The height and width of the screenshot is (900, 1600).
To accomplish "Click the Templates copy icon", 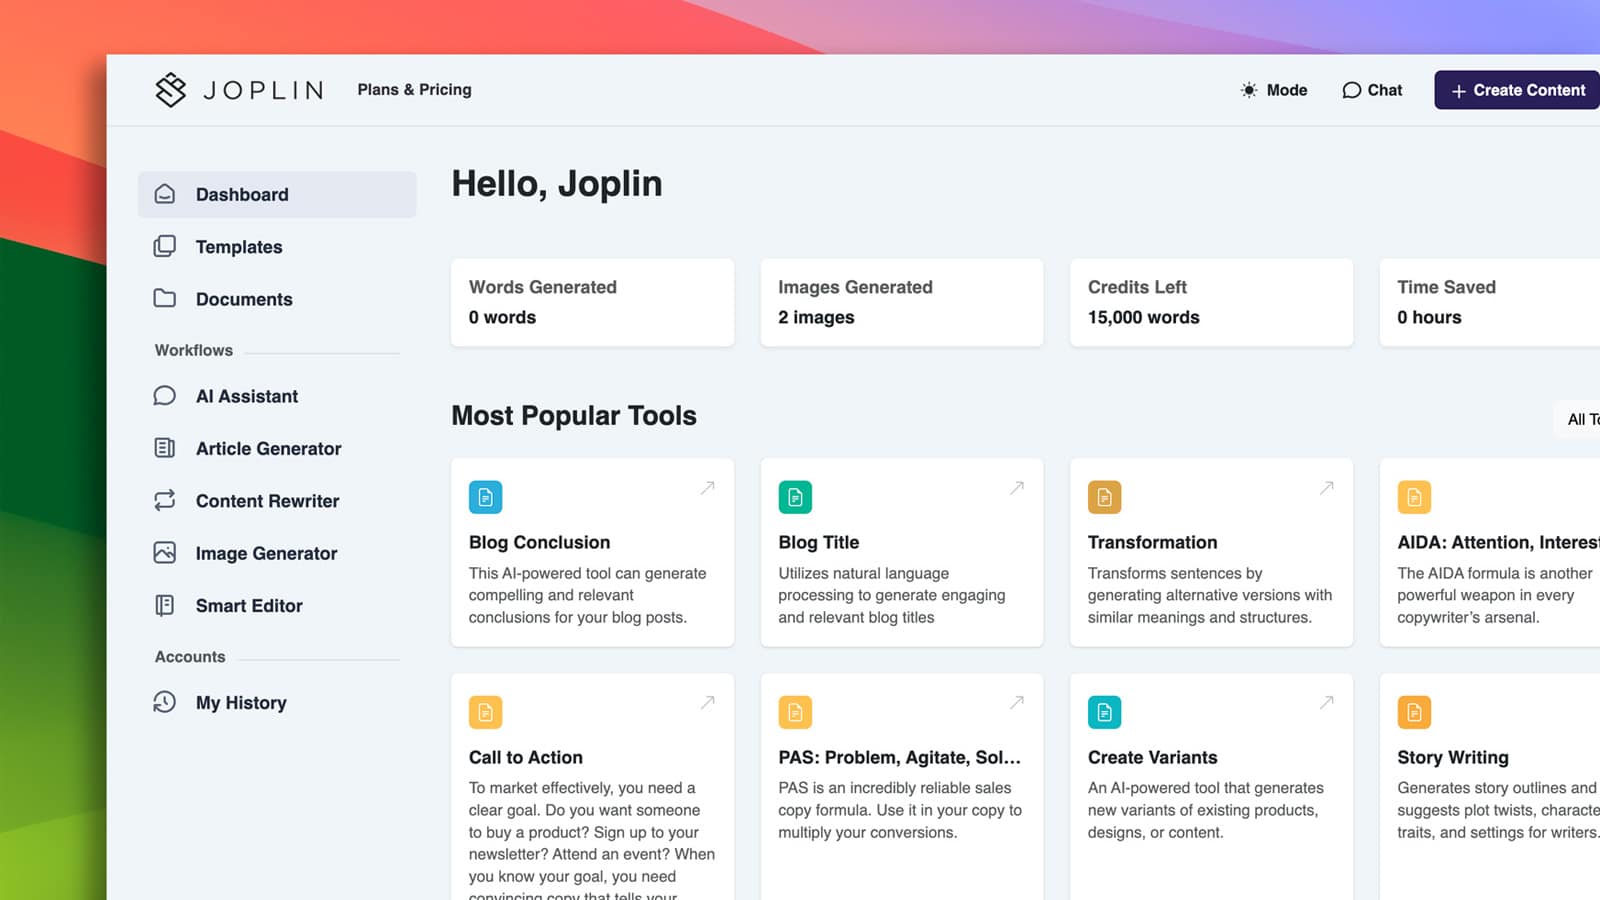I will (x=165, y=246).
